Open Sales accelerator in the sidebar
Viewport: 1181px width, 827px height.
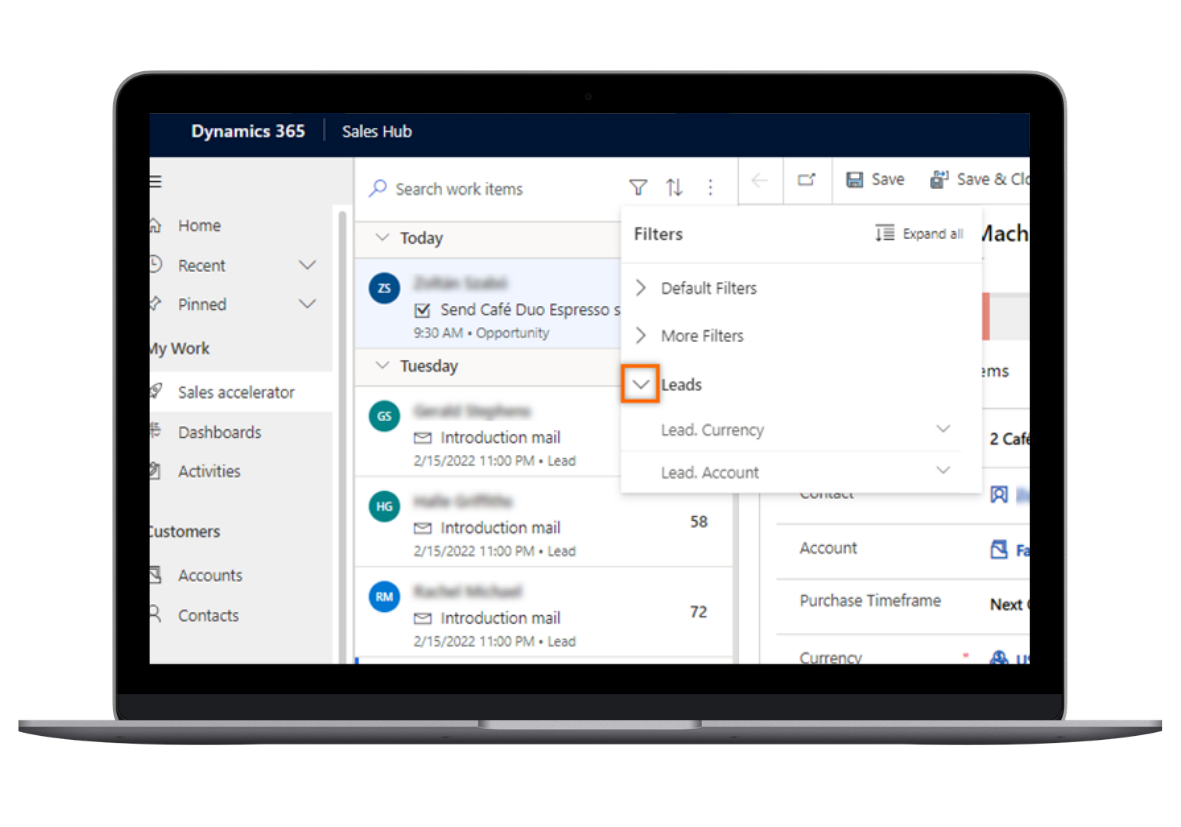pyautogui.click(x=236, y=393)
